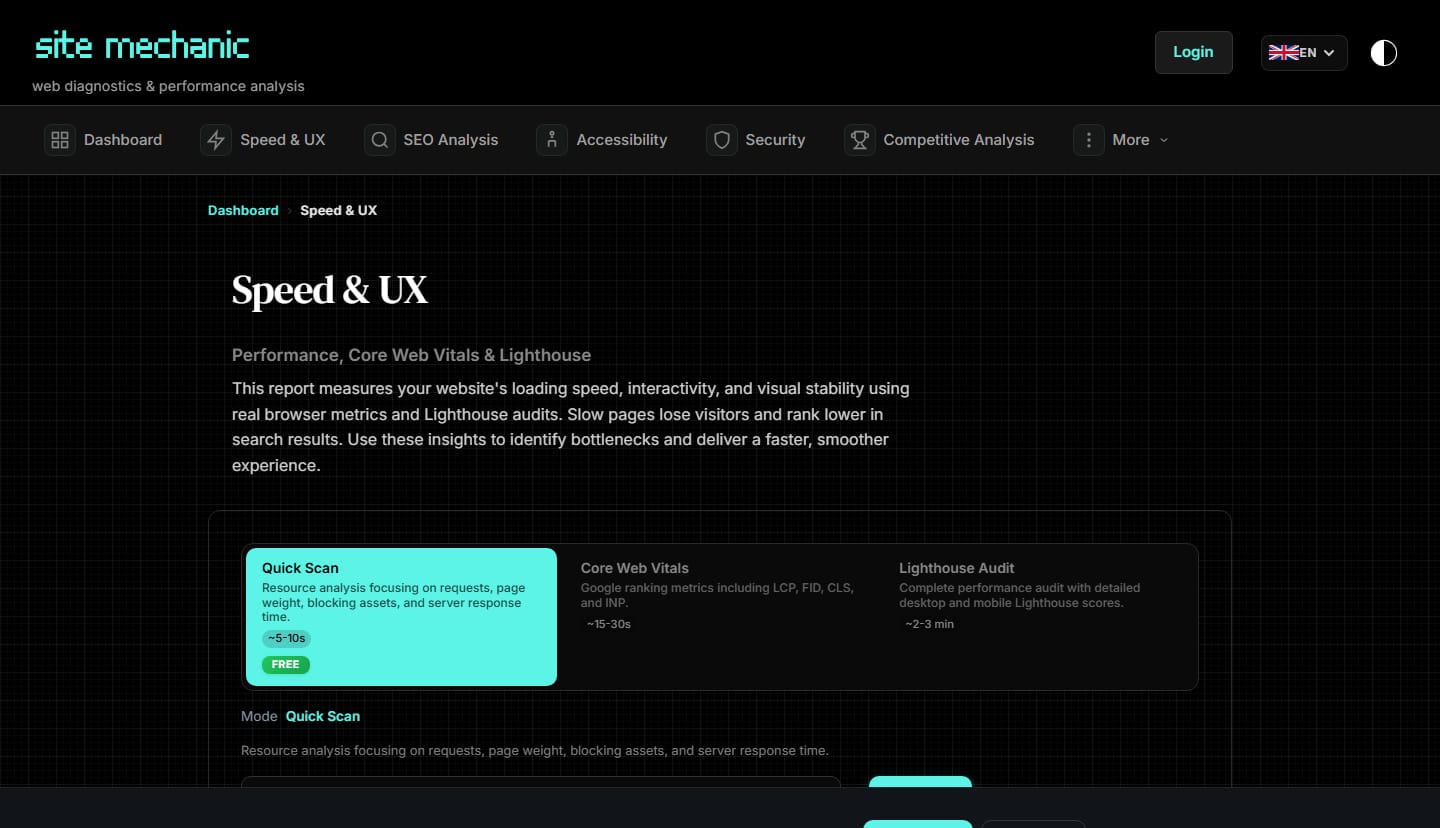Open the Speed & UX nav item
Viewport: 1440px width, 828px height.
(263, 140)
